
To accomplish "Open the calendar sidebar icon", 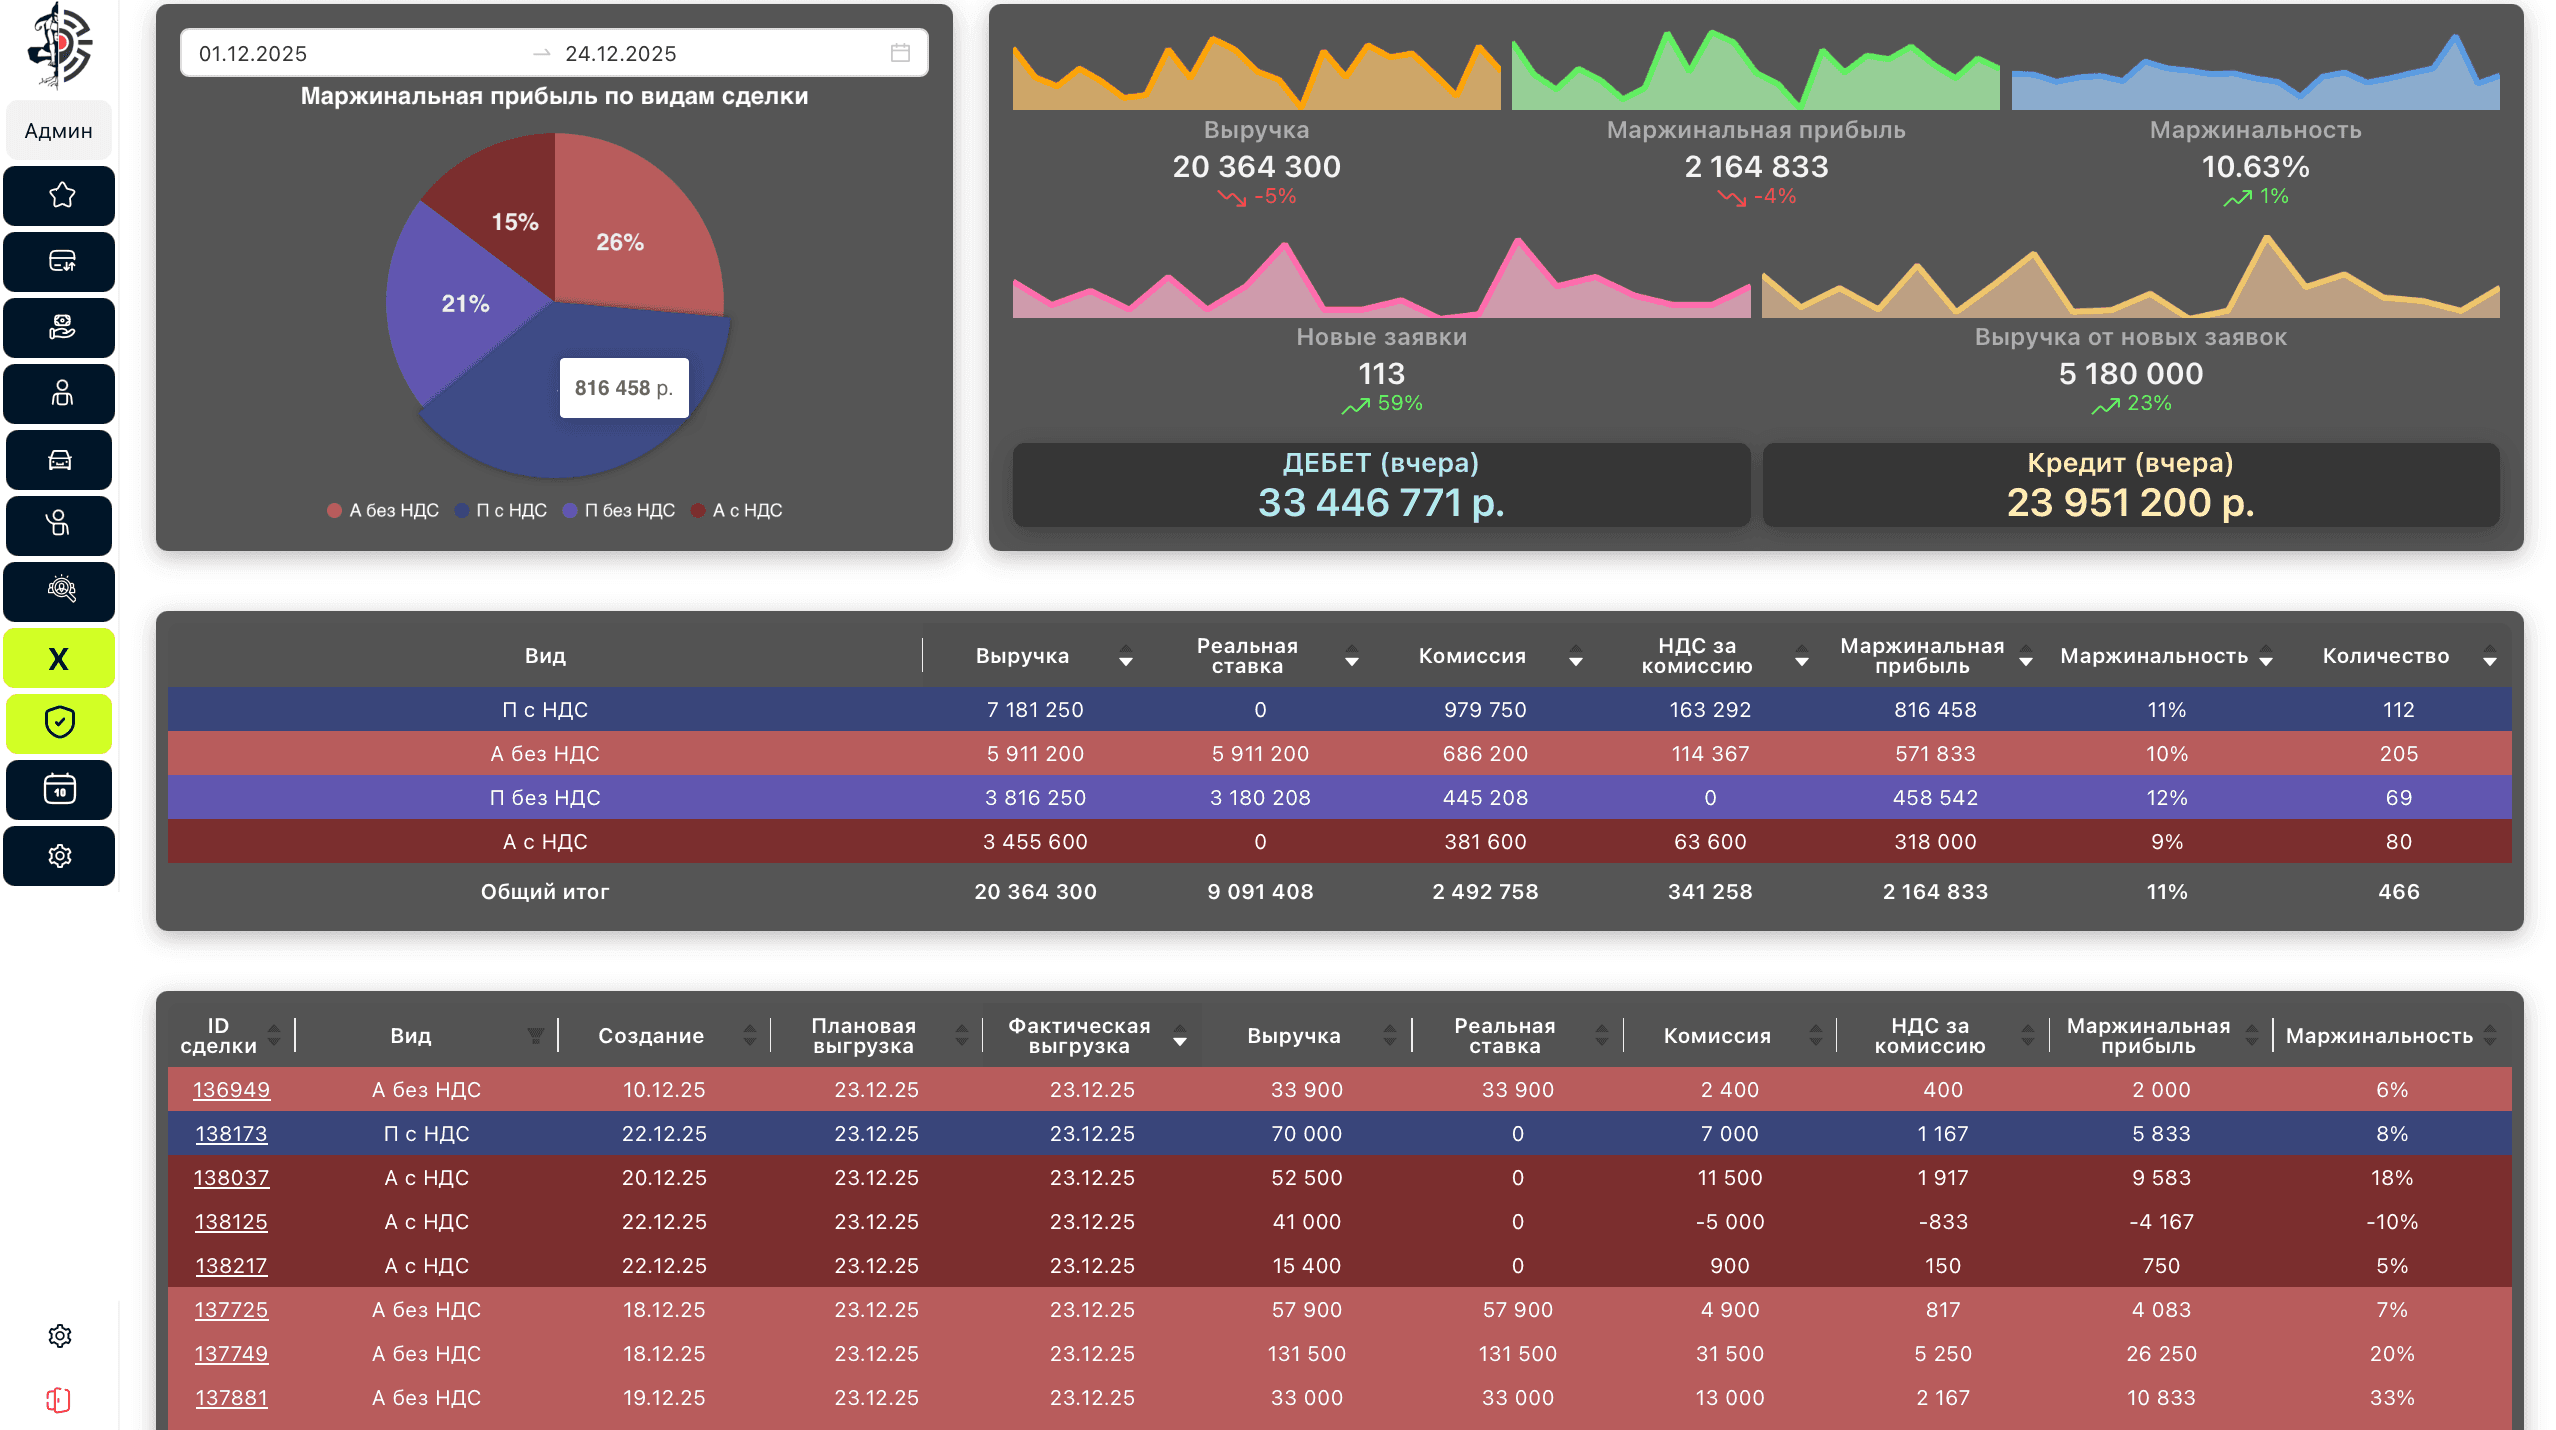I will tap(60, 789).
